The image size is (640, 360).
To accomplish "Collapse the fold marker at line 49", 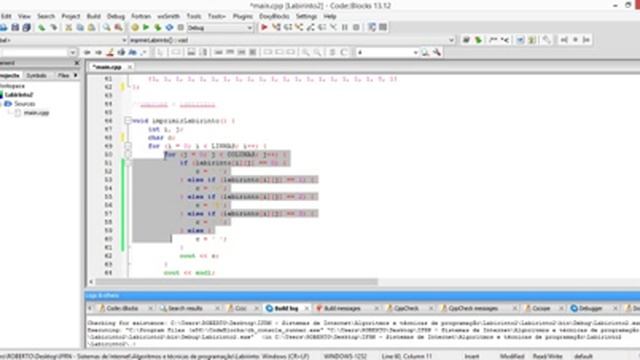I will coord(128,146).
